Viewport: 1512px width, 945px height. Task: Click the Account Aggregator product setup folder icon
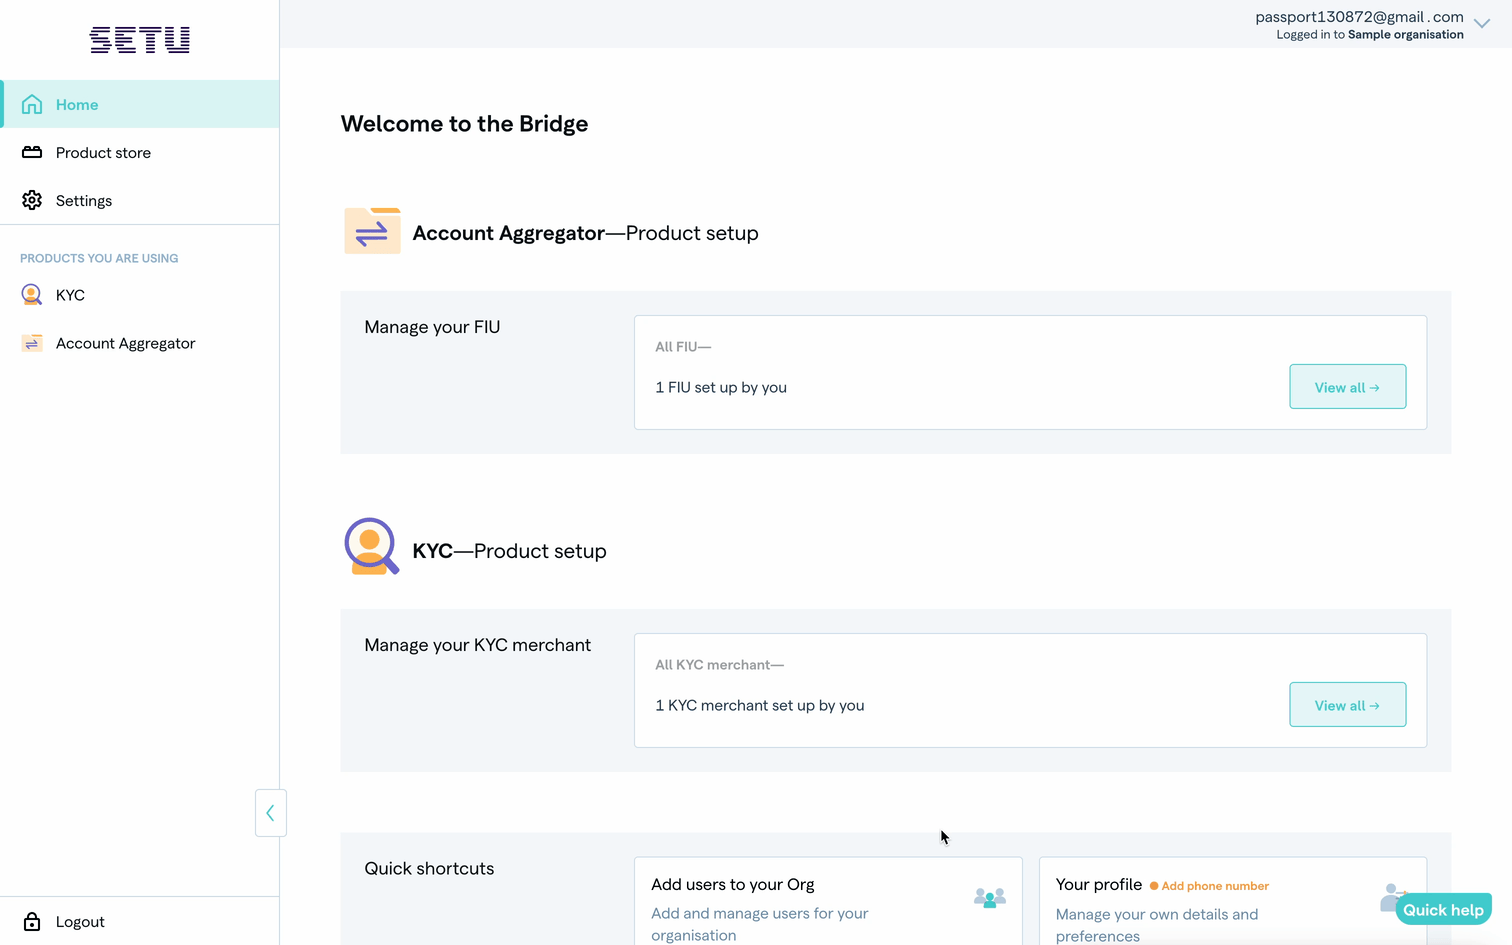(371, 229)
